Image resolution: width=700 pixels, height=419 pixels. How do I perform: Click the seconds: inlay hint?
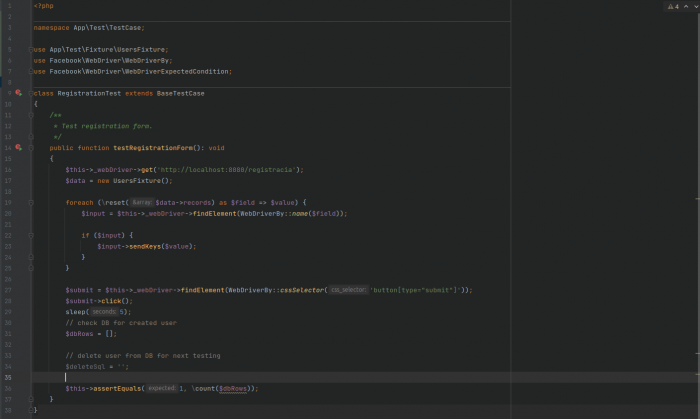pos(104,311)
